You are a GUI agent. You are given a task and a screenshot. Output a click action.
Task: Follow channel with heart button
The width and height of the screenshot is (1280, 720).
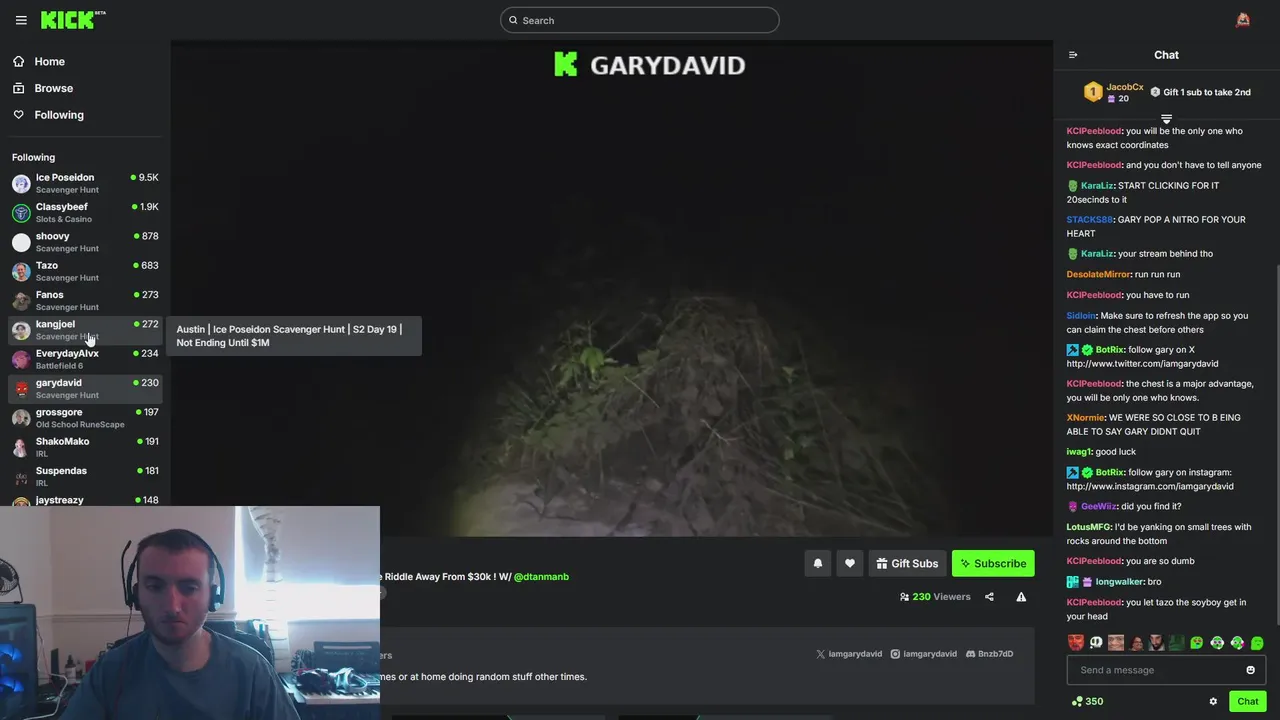pyautogui.click(x=850, y=563)
